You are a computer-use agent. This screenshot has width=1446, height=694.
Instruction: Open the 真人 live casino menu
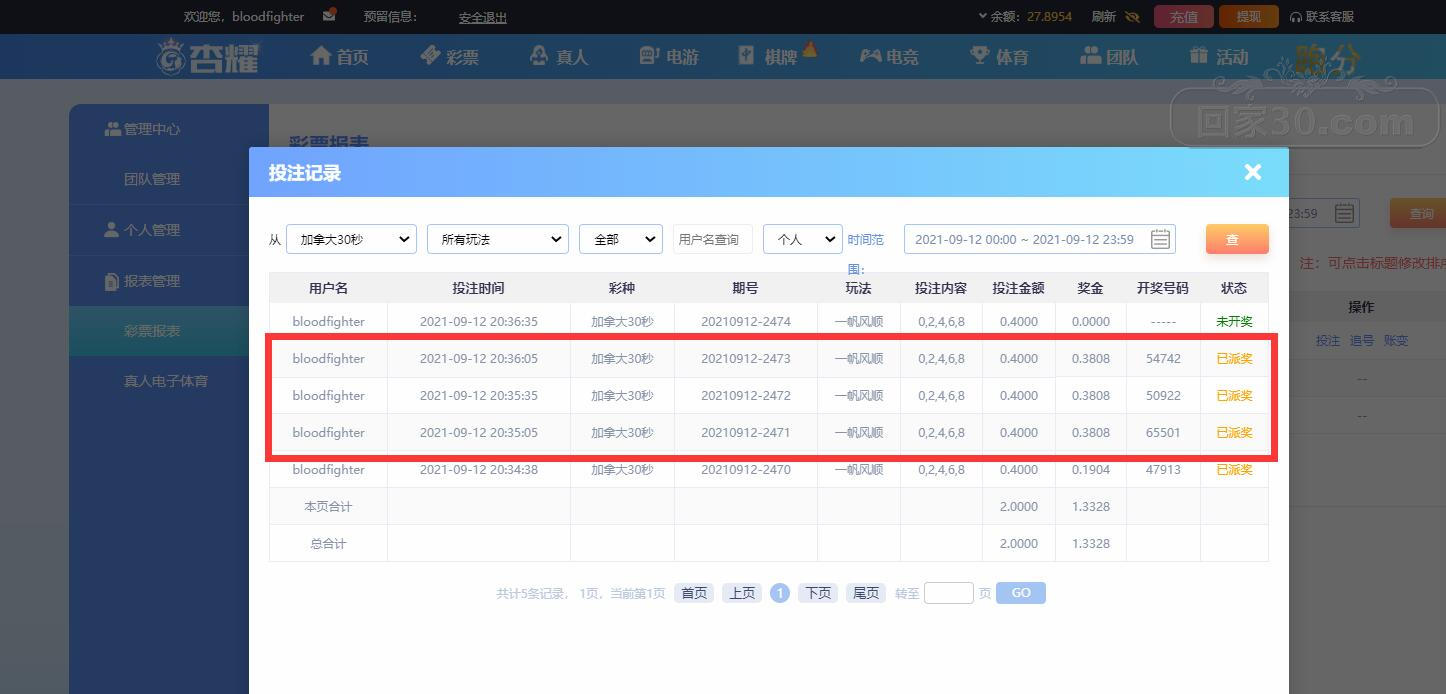click(559, 56)
